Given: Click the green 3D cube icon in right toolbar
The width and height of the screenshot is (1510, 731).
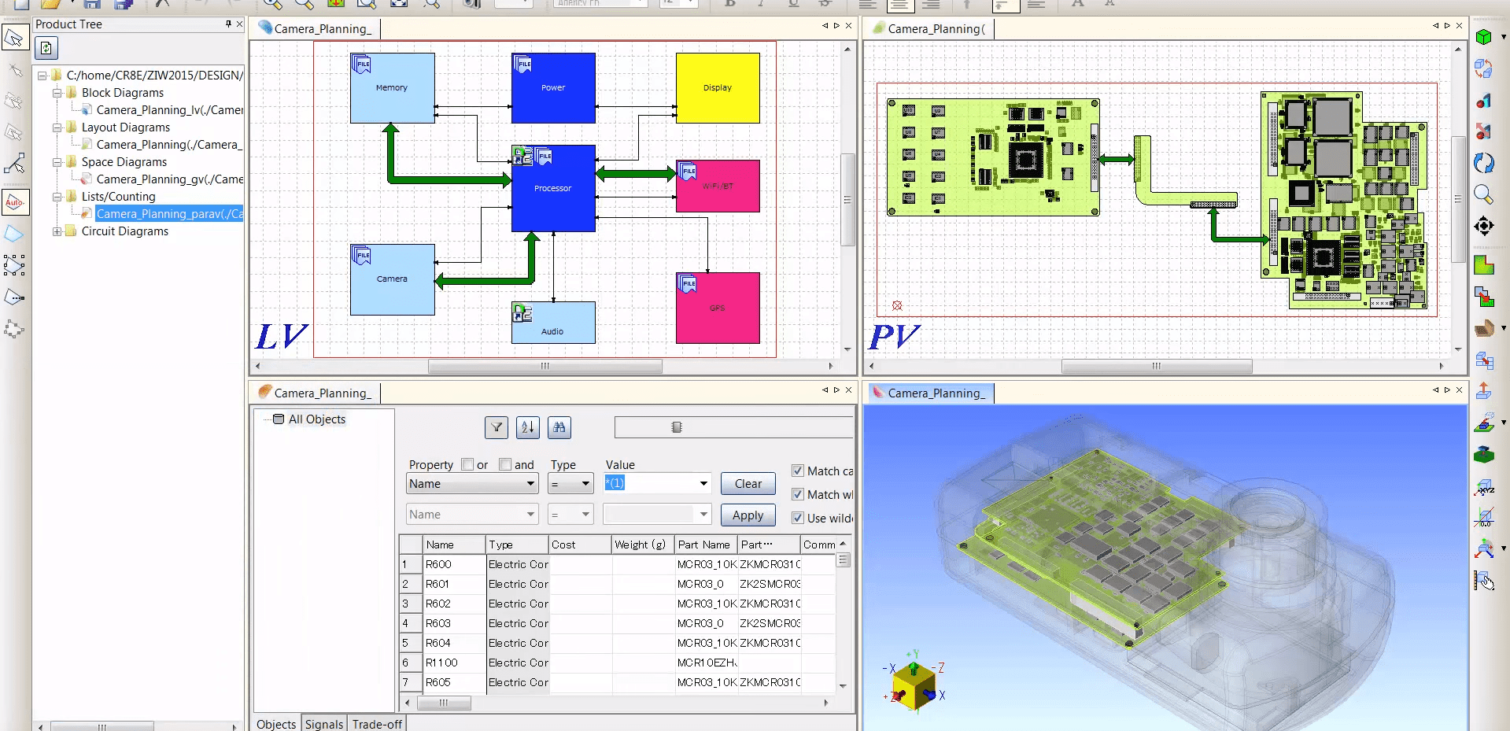Looking at the screenshot, I should pos(1484,37).
